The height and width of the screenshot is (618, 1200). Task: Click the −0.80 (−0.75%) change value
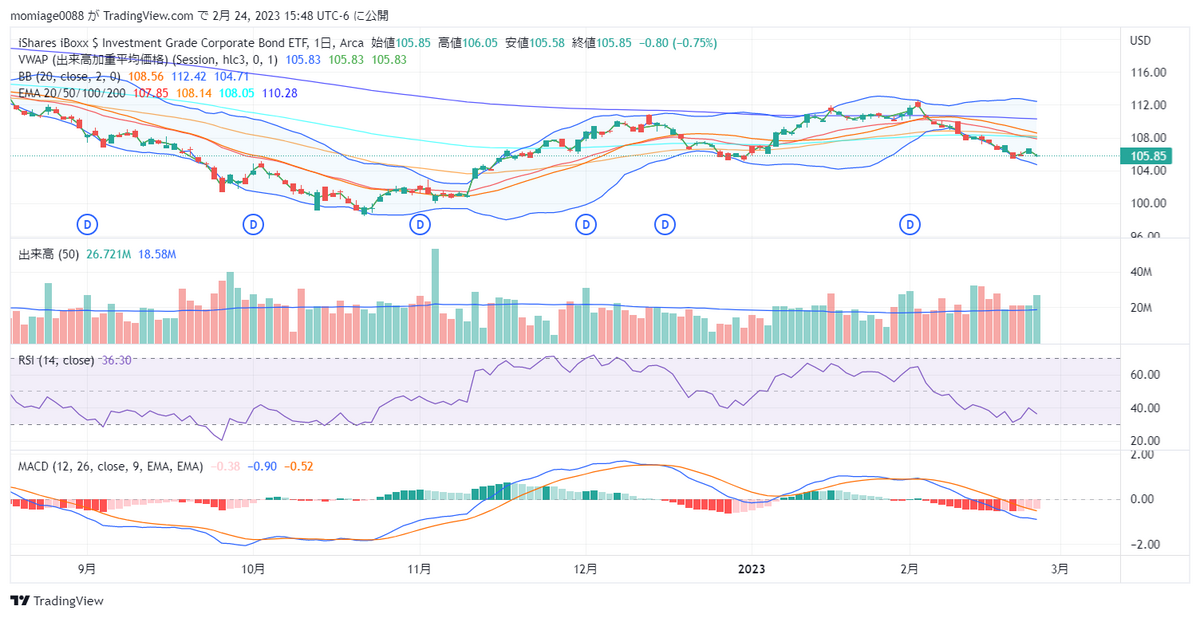(x=676, y=43)
